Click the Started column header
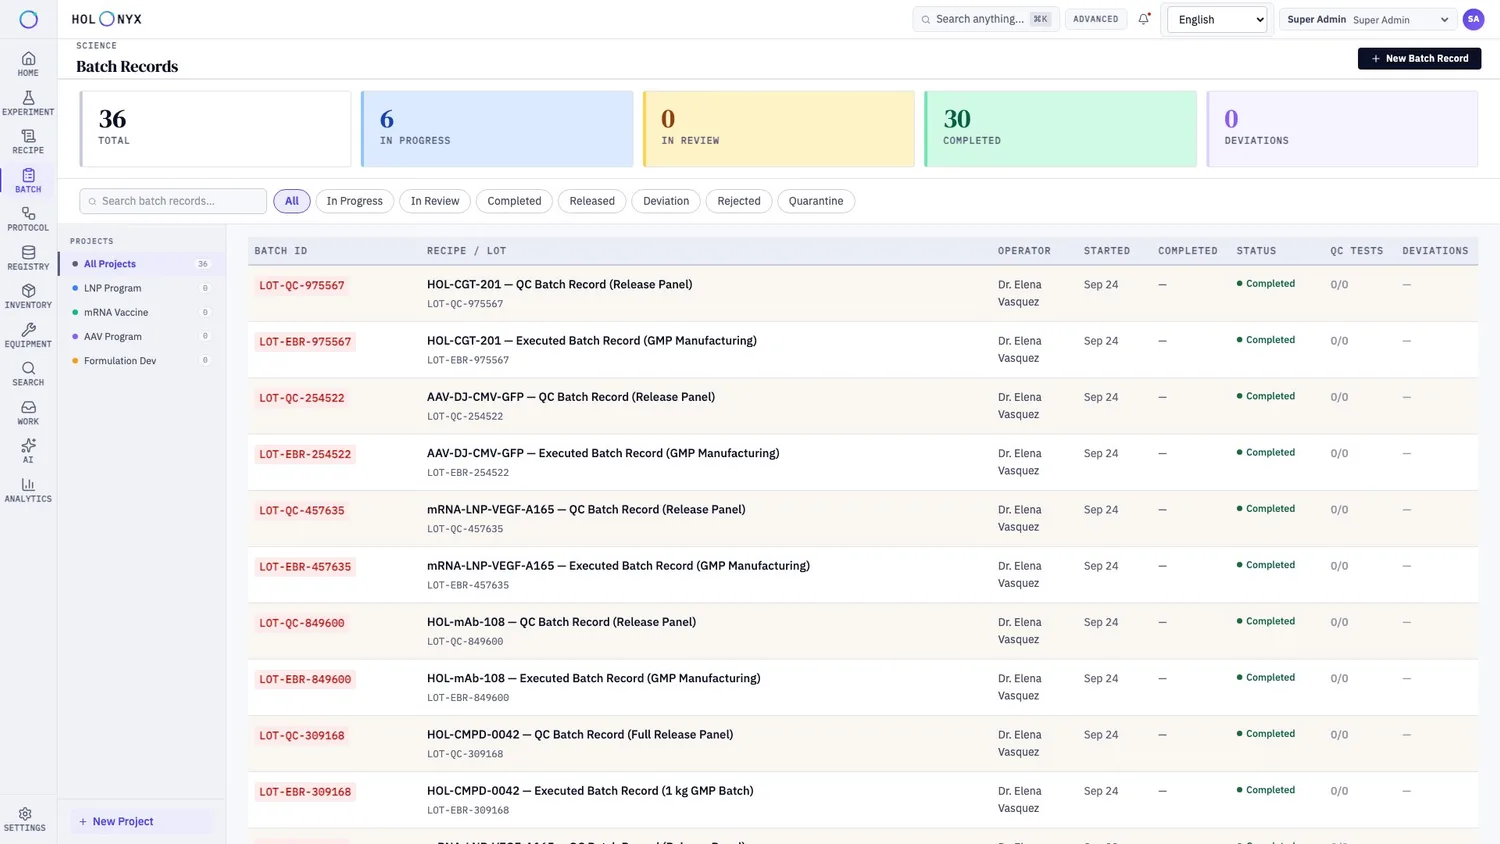The width and height of the screenshot is (1500, 844). (x=1107, y=251)
